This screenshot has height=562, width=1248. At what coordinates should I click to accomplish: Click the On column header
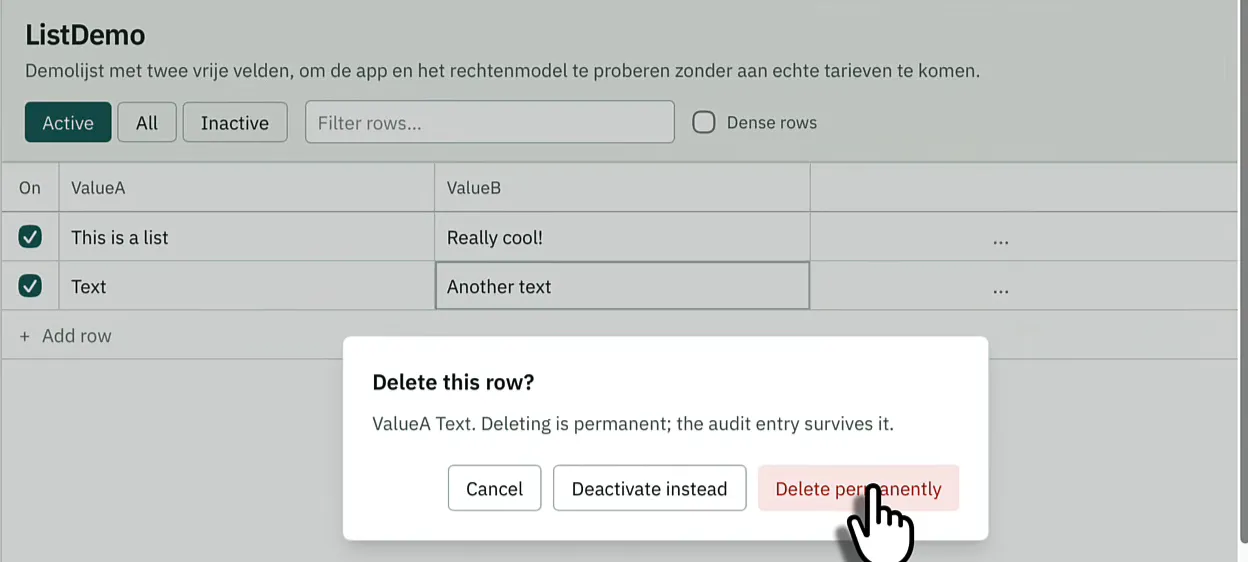30,187
